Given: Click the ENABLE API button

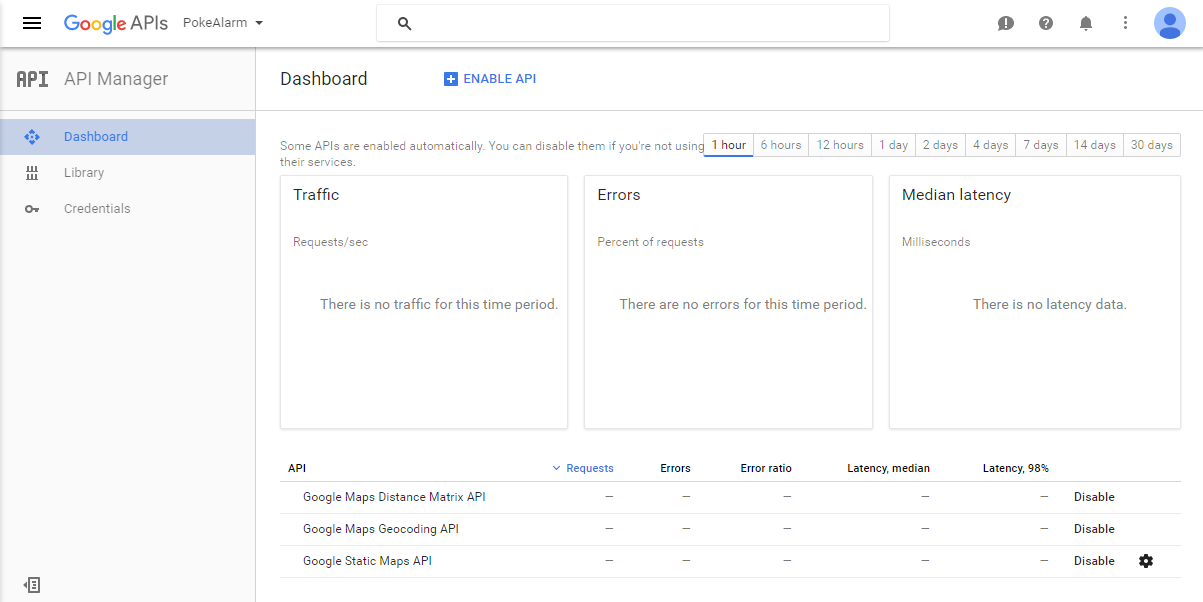Looking at the screenshot, I should (x=490, y=79).
